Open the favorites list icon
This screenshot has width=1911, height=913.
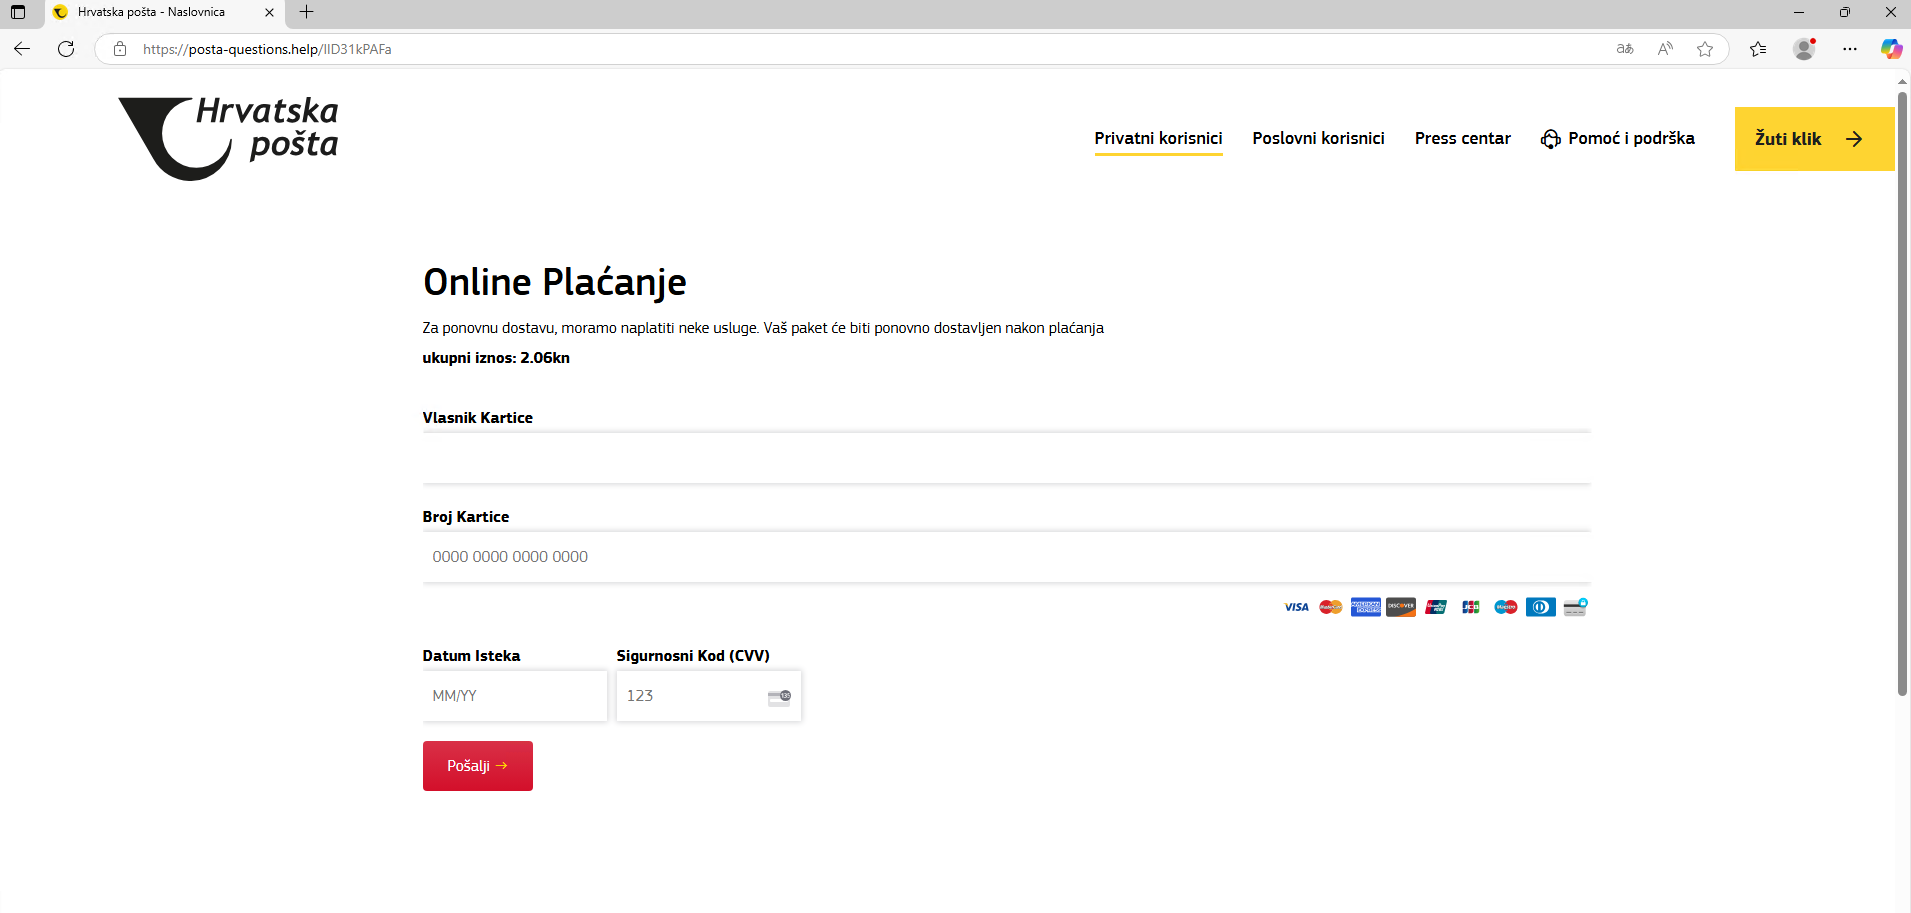click(1758, 49)
